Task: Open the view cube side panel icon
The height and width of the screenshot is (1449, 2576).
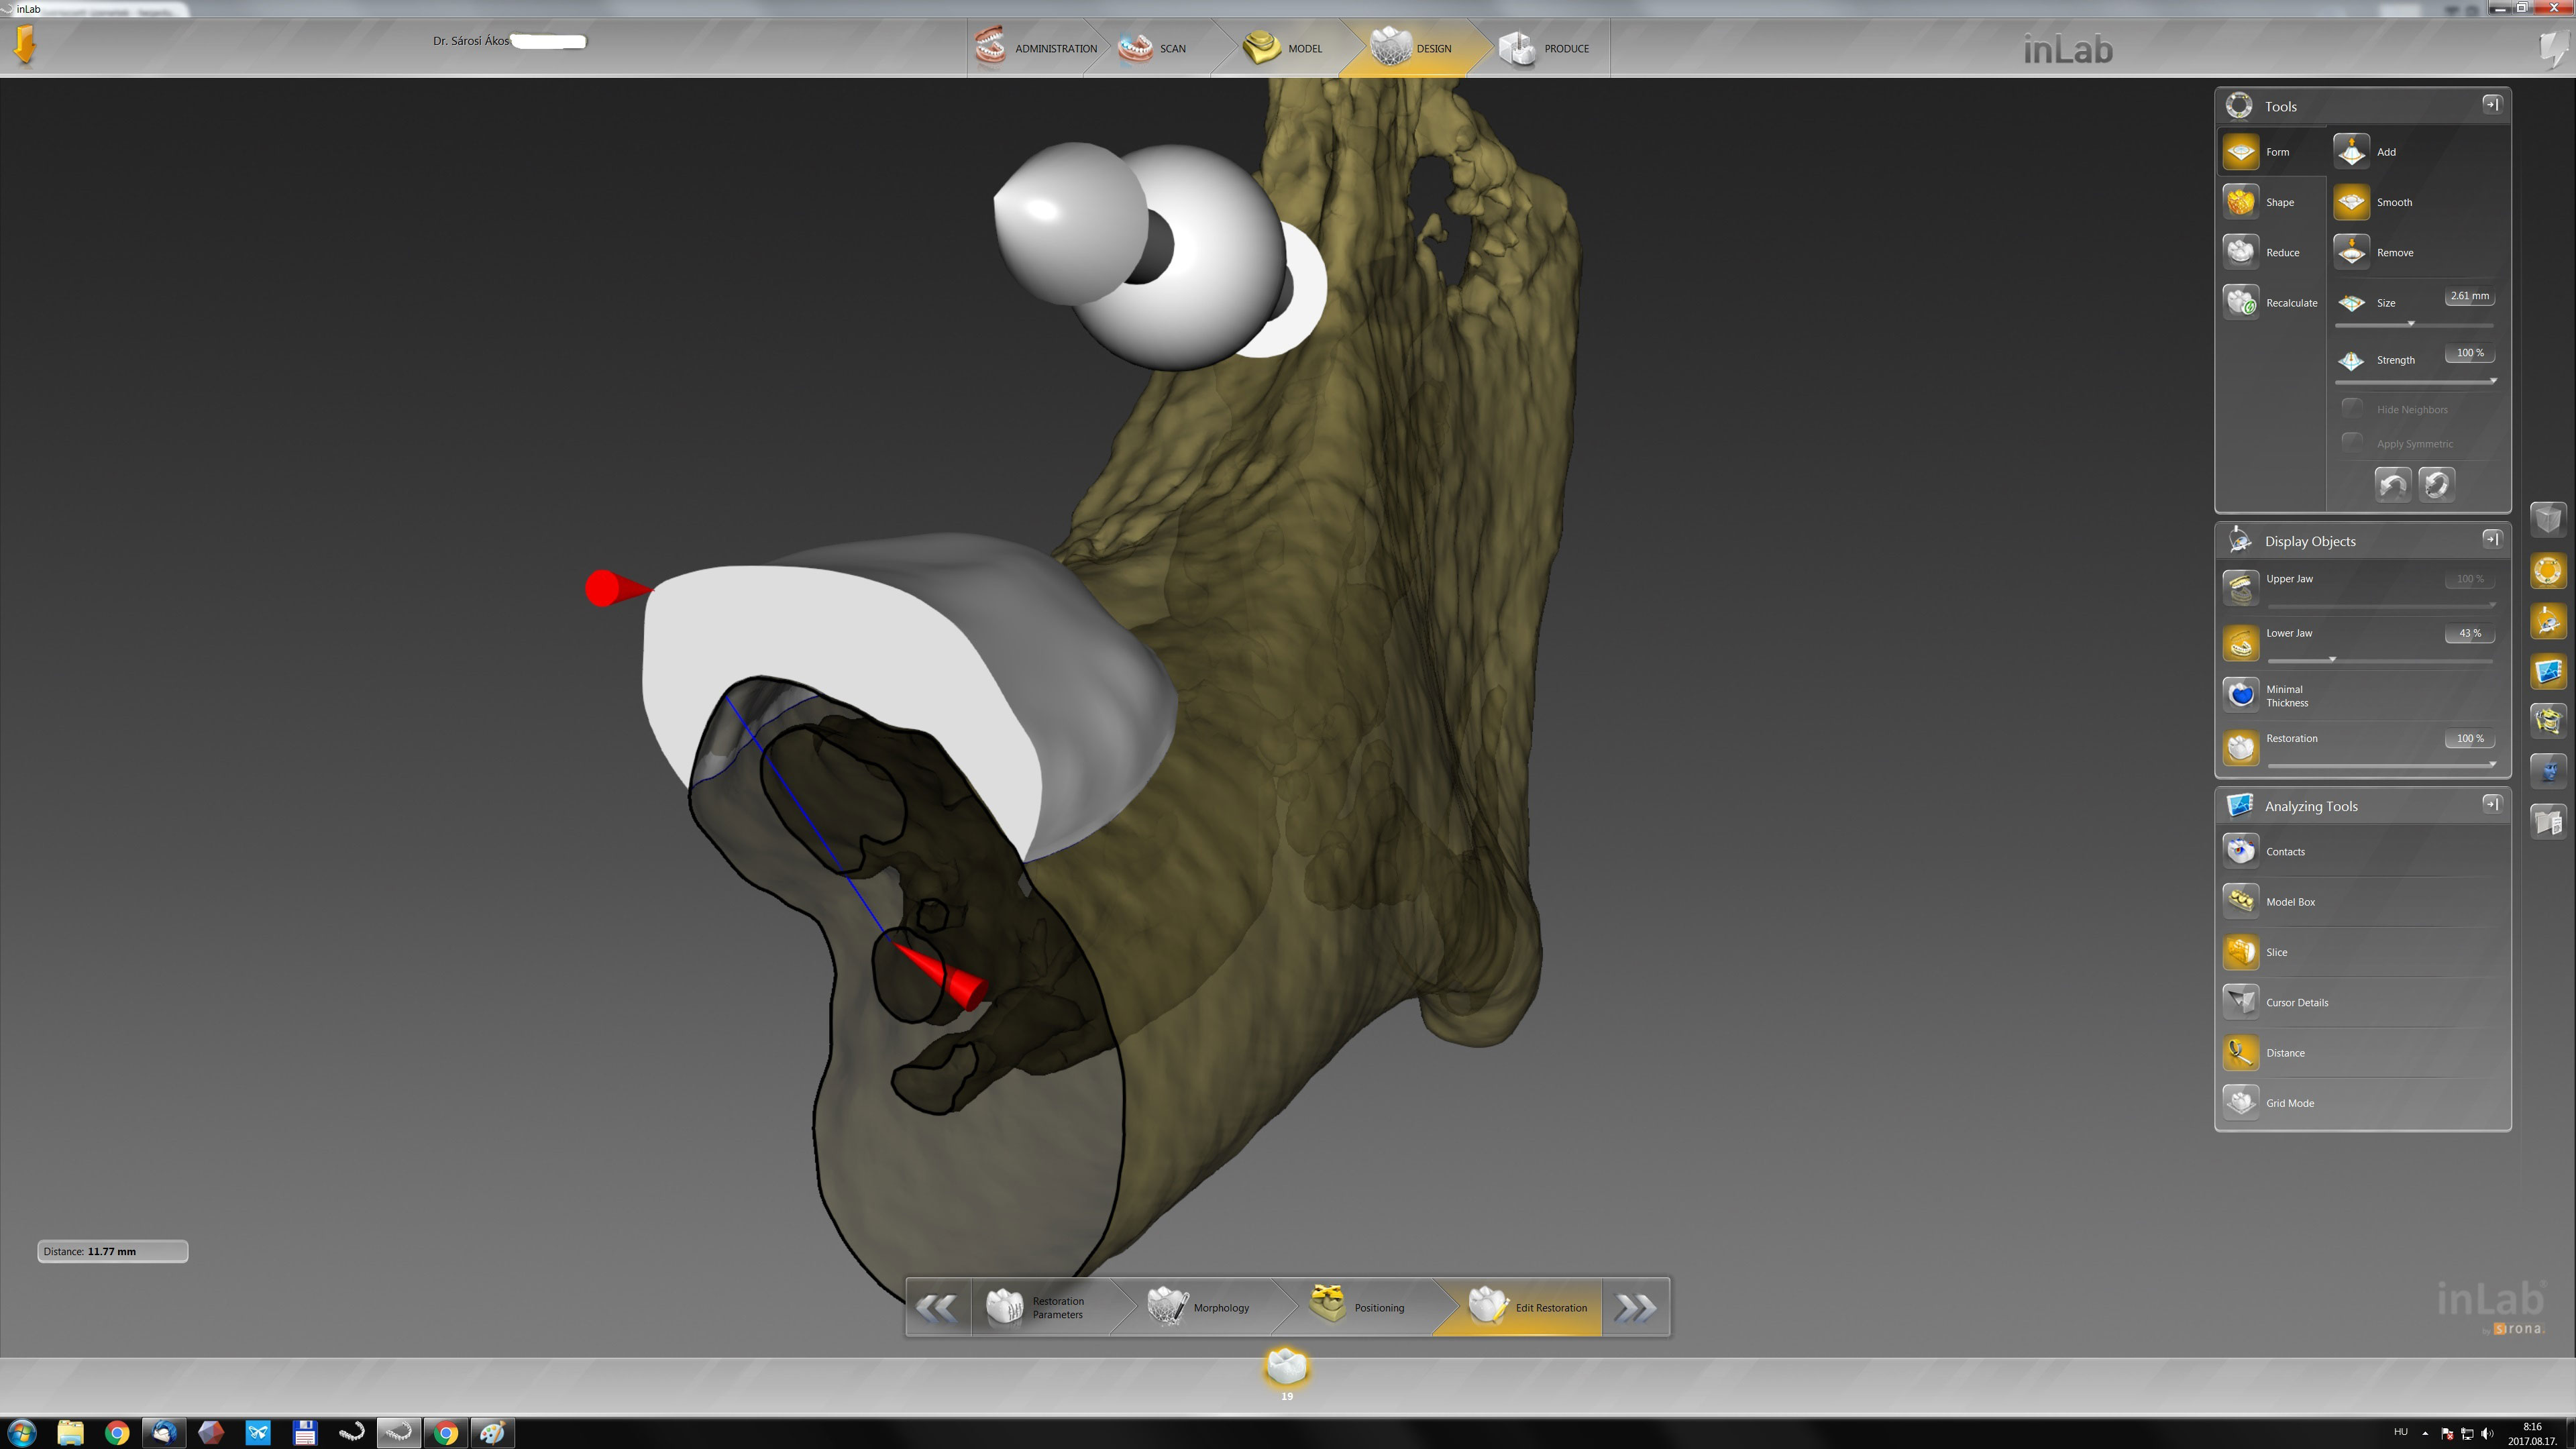Action: [2548, 519]
